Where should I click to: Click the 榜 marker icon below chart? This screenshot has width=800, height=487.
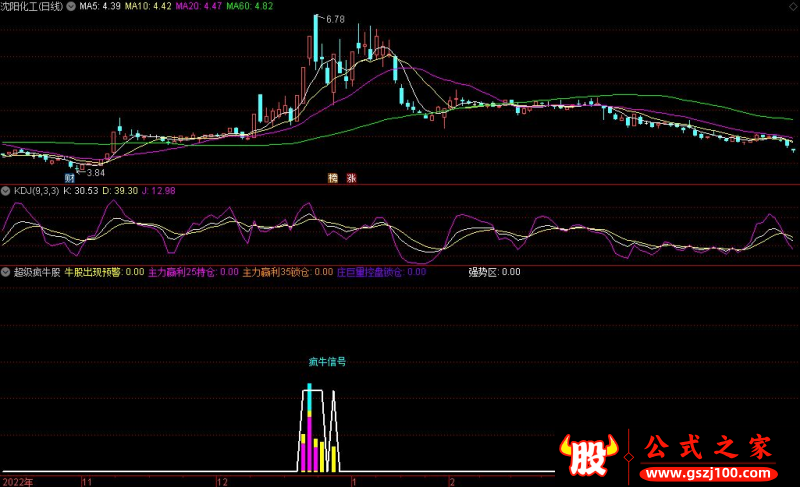pyautogui.click(x=333, y=179)
